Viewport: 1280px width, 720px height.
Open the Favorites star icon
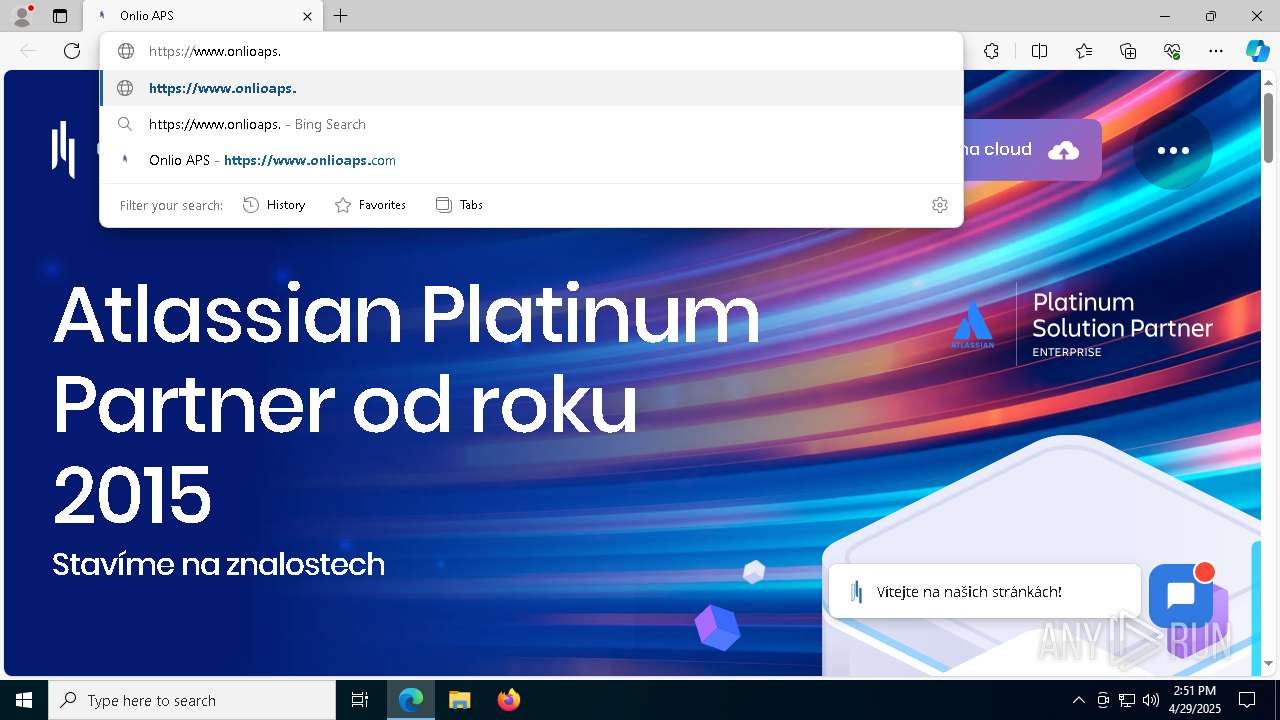pyautogui.click(x=1084, y=51)
